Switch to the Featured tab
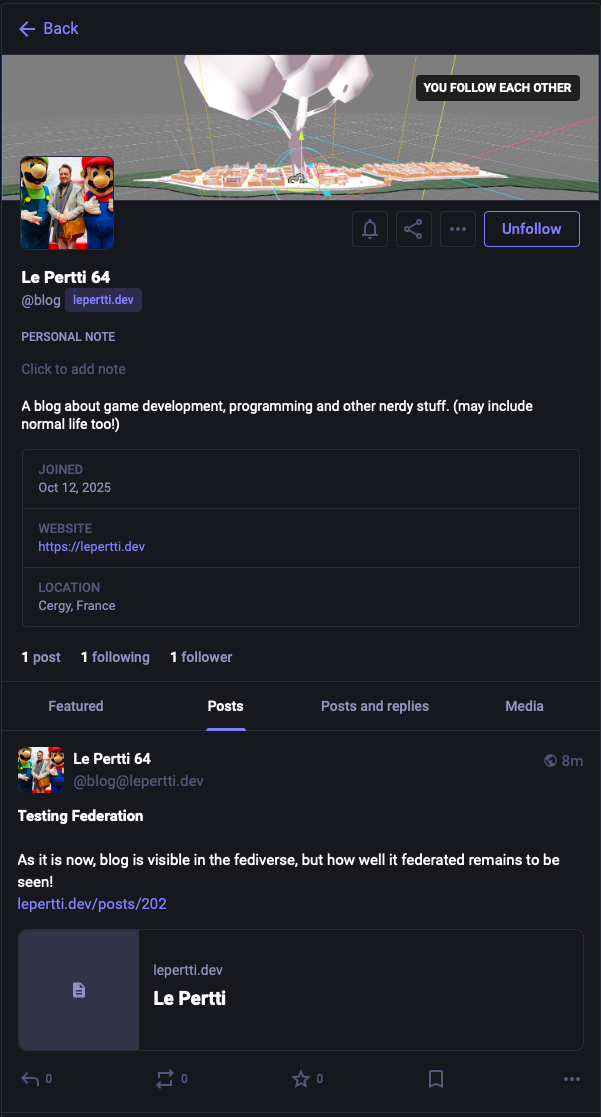 coord(76,706)
